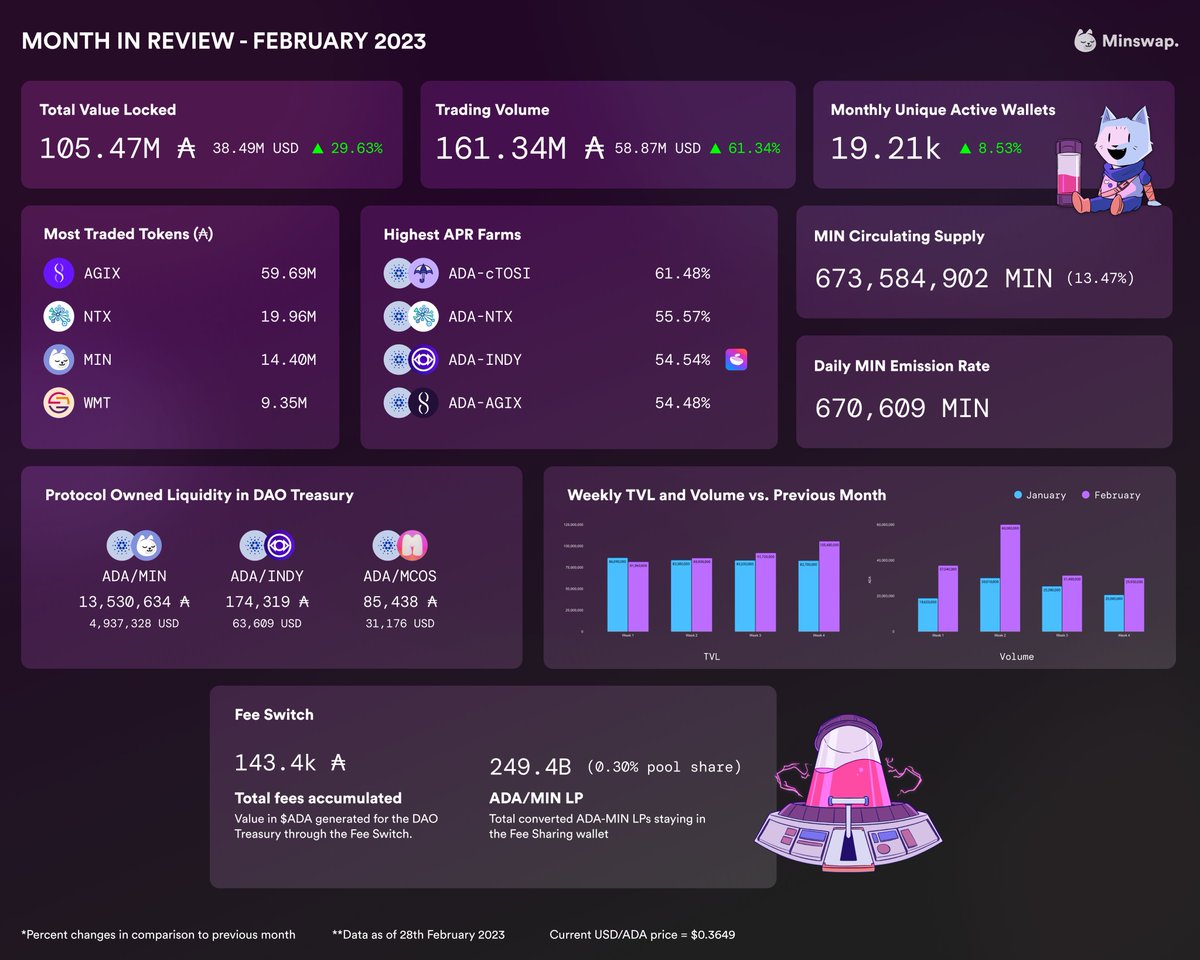Click the 'Data as of 28th February 2023' footnote
This screenshot has height=960, width=1200.
418,934
